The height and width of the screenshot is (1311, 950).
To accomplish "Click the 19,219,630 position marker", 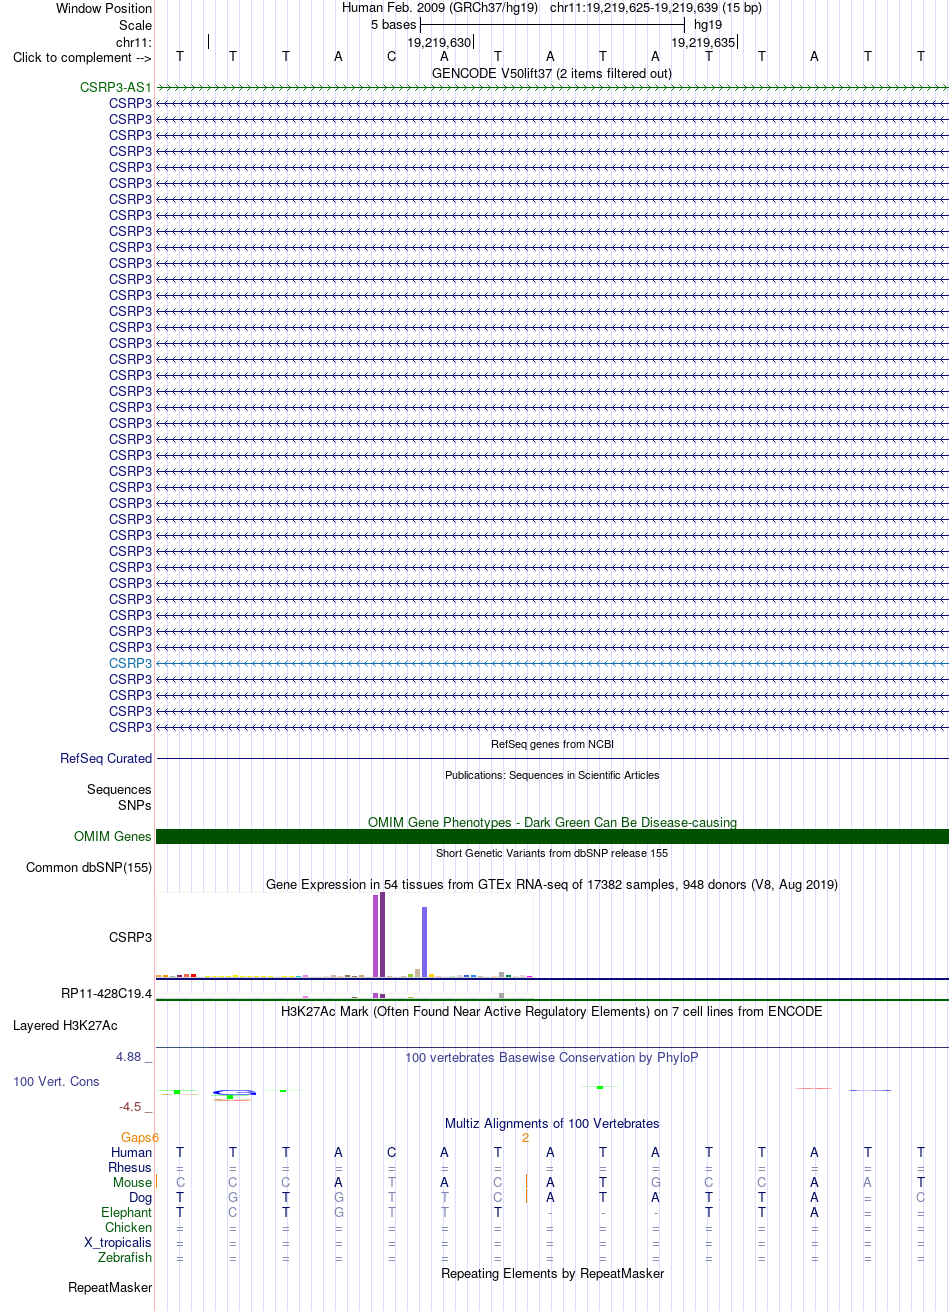I will click(x=439, y=43).
